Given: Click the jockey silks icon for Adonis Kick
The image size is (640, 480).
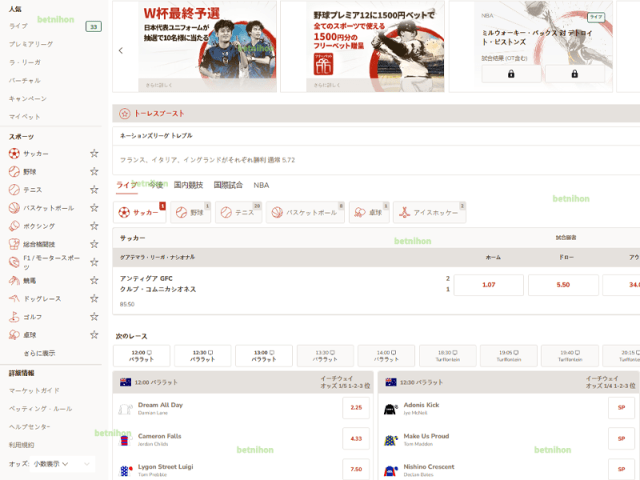Looking at the screenshot, I should point(391,409).
